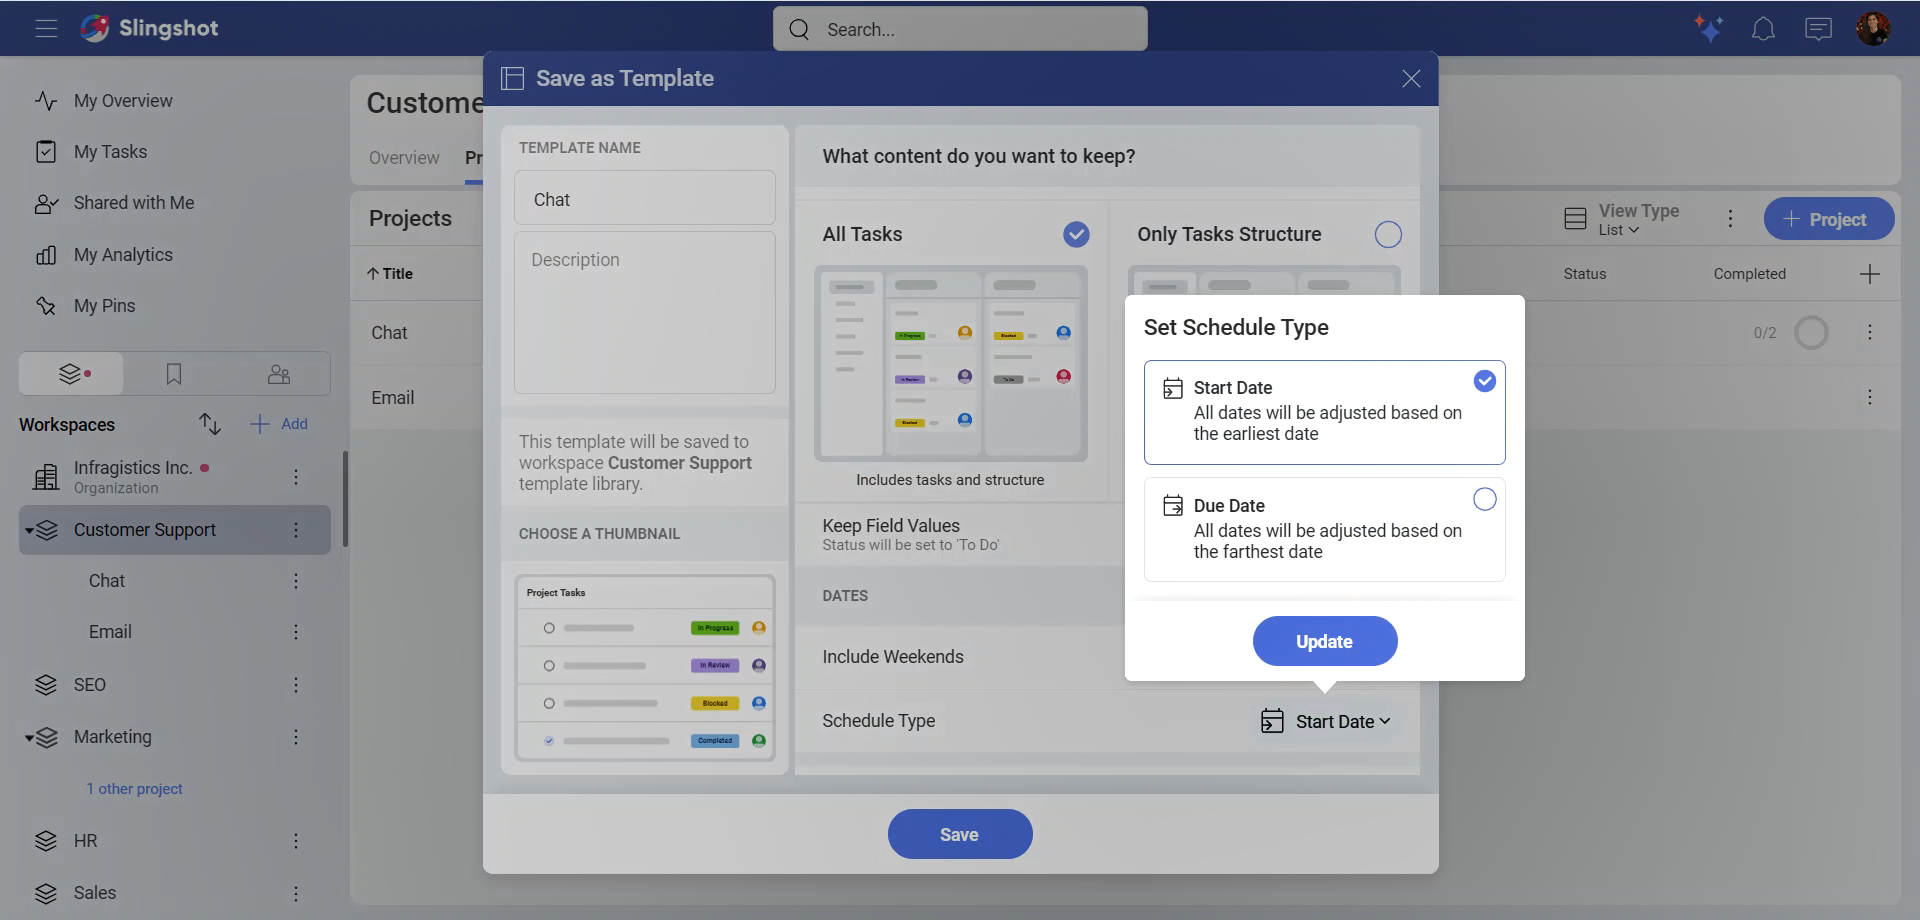This screenshot has width=1920, height=920.
Task: Edit the Template Name field
Action: point(645,199)
